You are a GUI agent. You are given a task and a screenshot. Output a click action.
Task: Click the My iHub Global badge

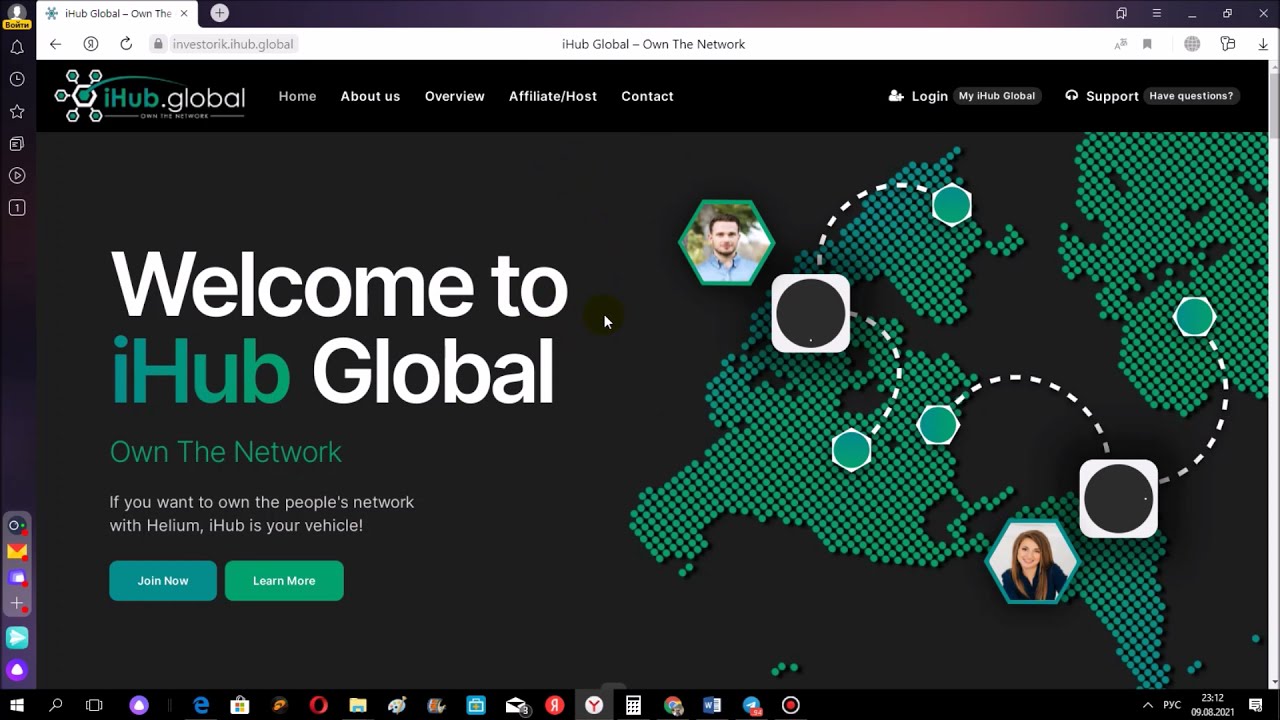(x=996, y=96)
